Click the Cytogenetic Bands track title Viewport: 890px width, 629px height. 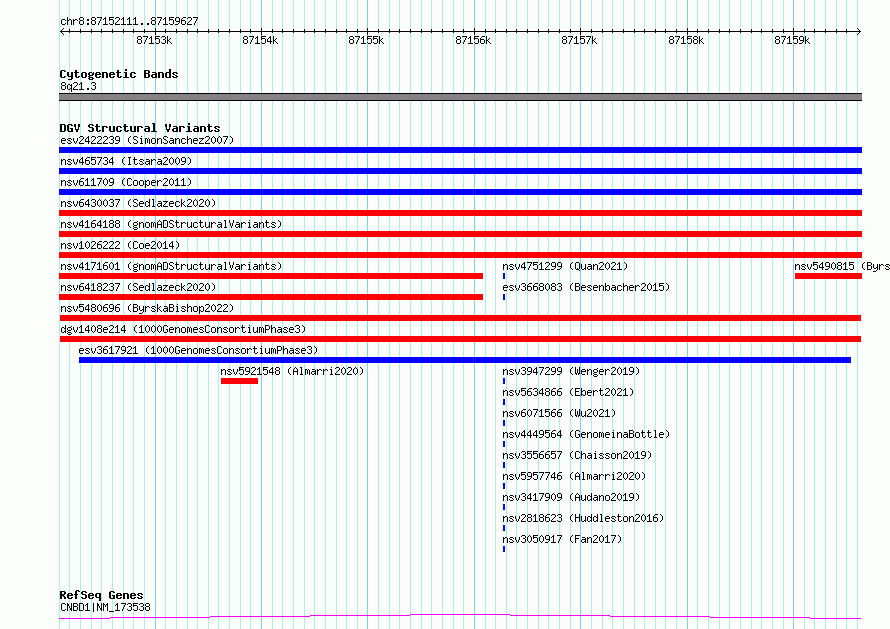(119, 74)
